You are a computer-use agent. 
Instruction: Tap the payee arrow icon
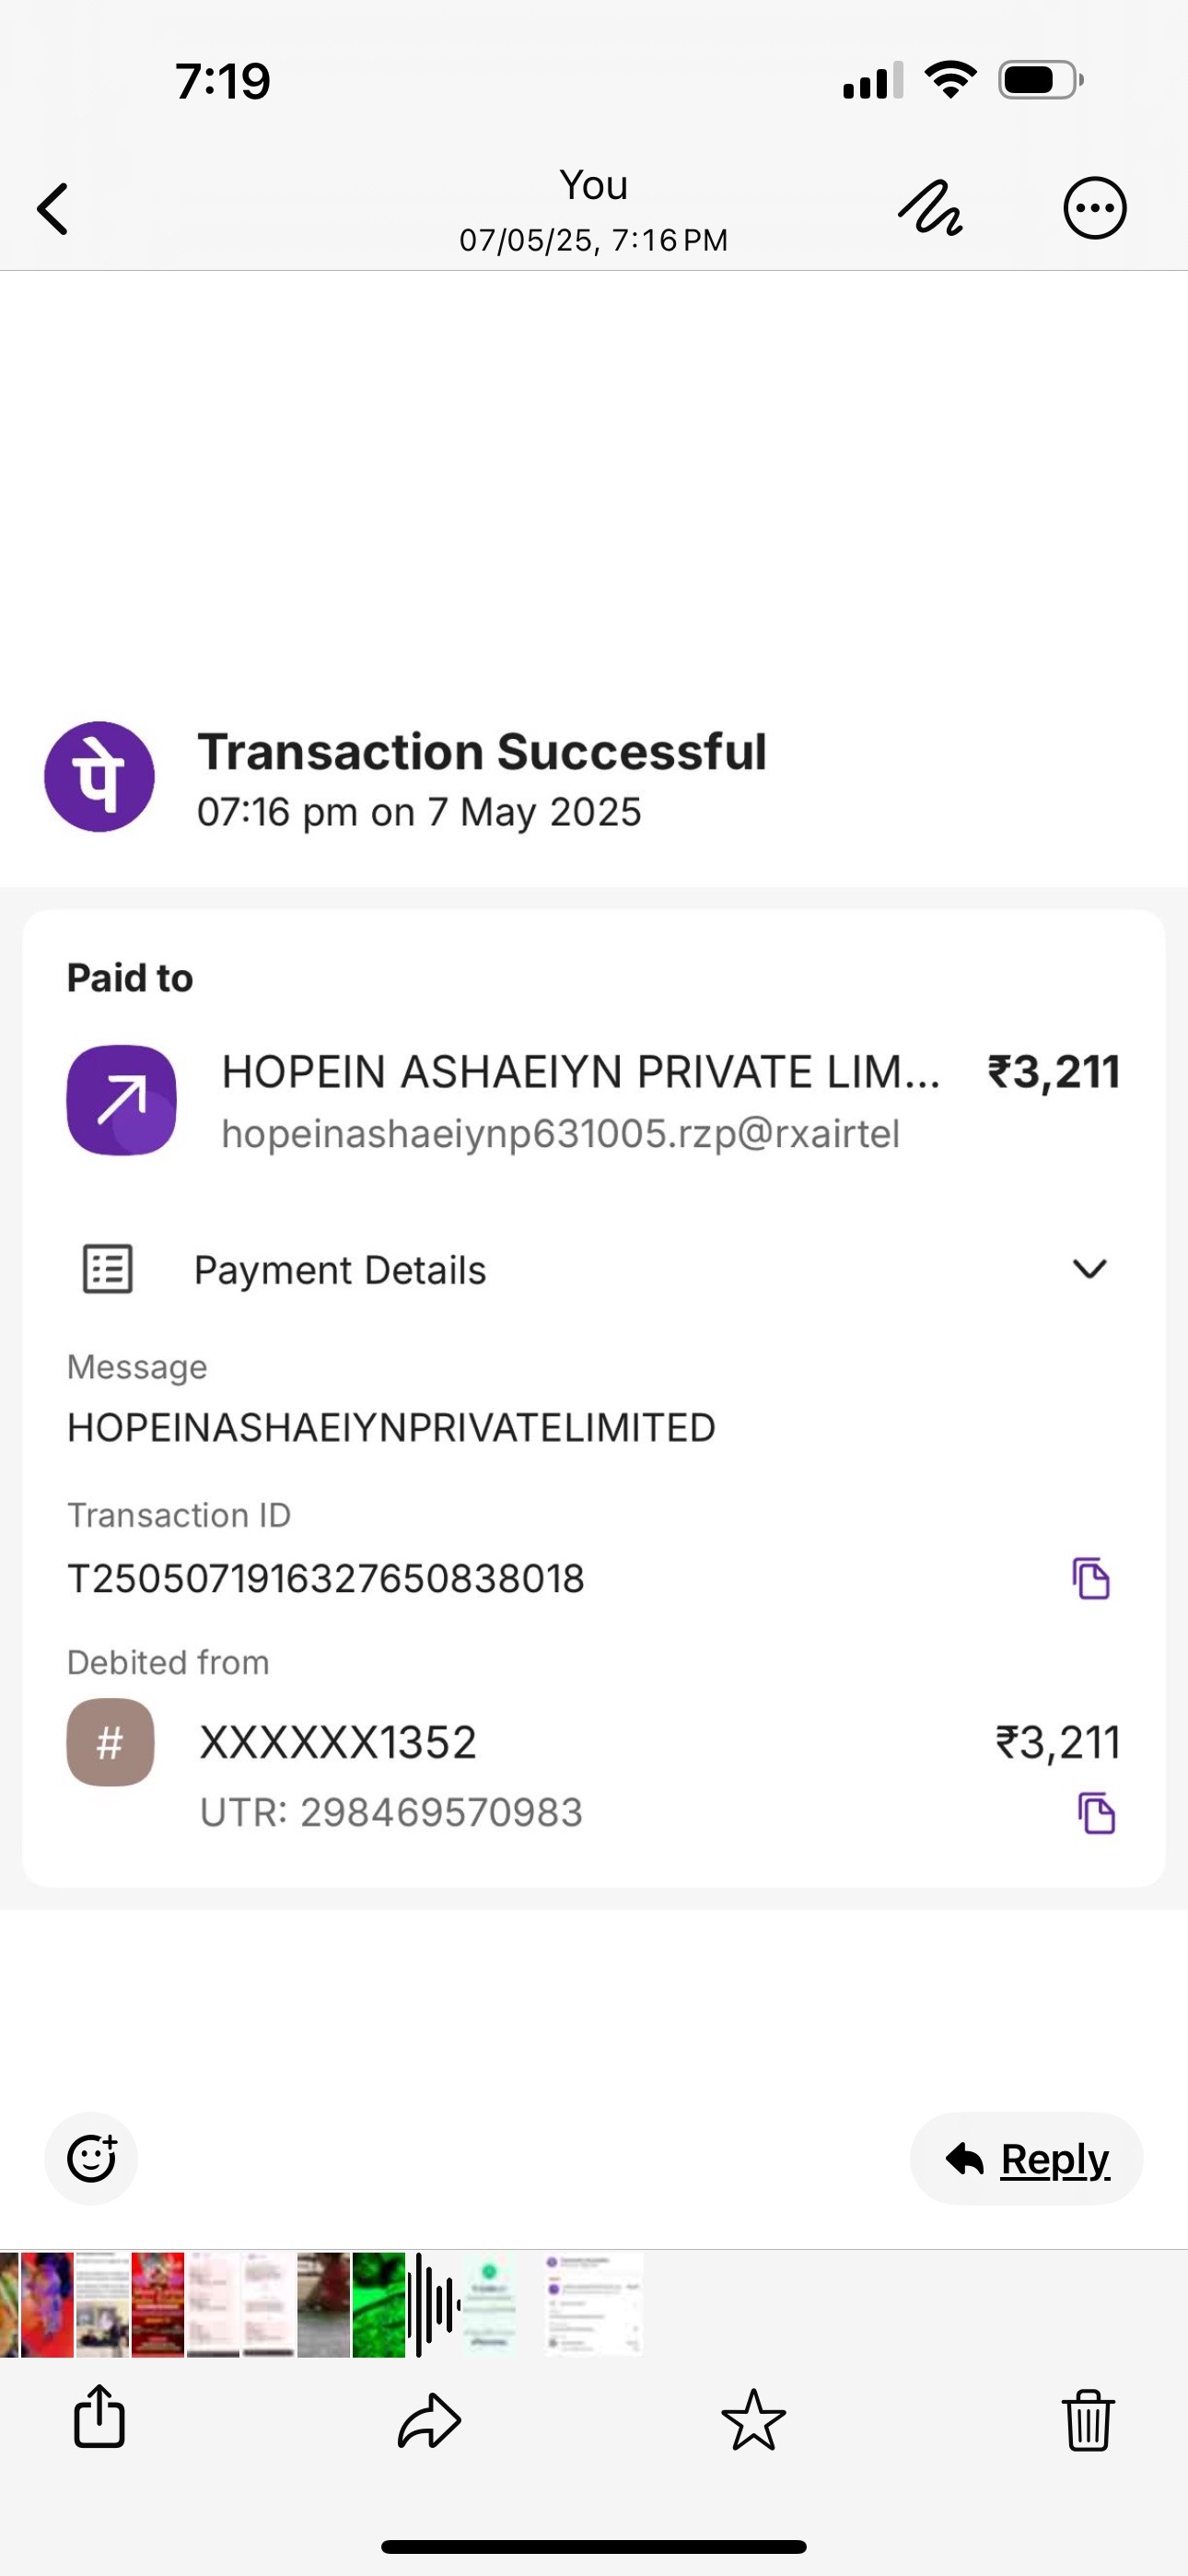(x=121, y=1100)
